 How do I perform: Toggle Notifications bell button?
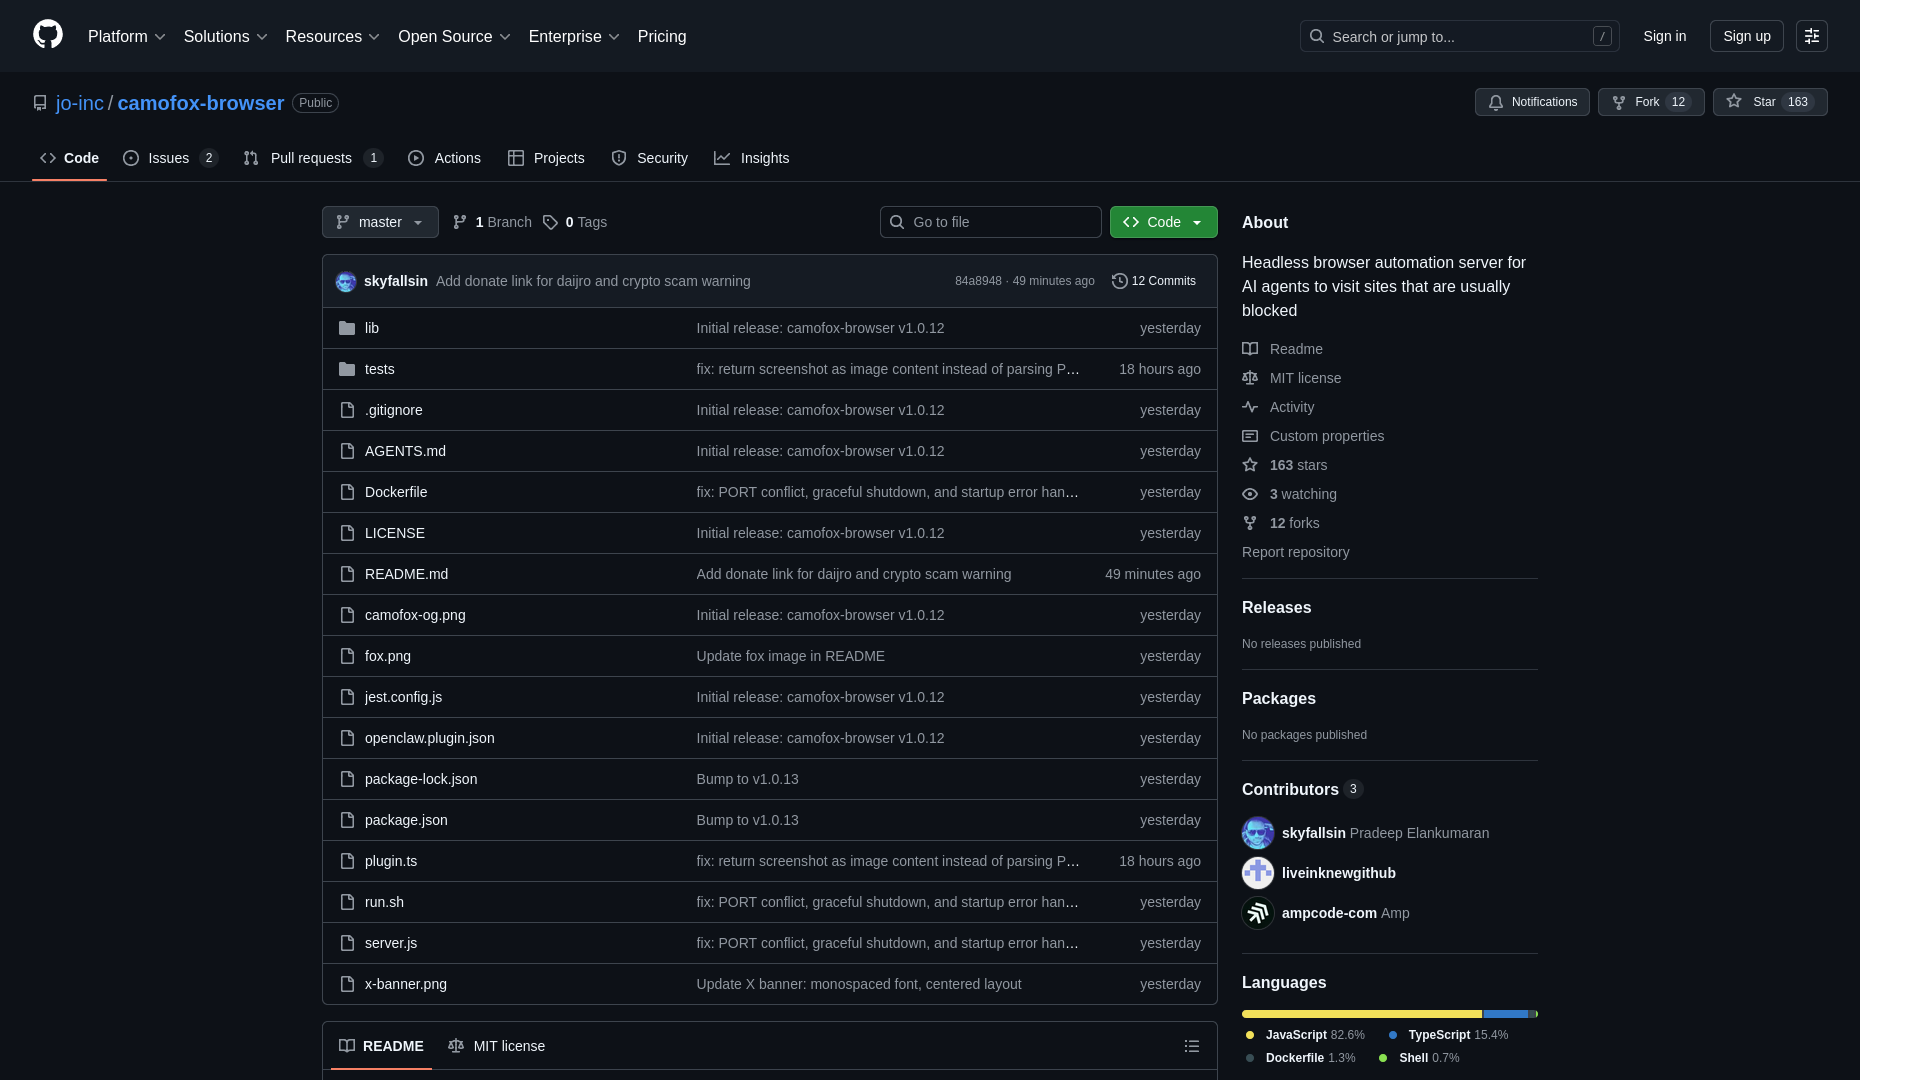1531,102
